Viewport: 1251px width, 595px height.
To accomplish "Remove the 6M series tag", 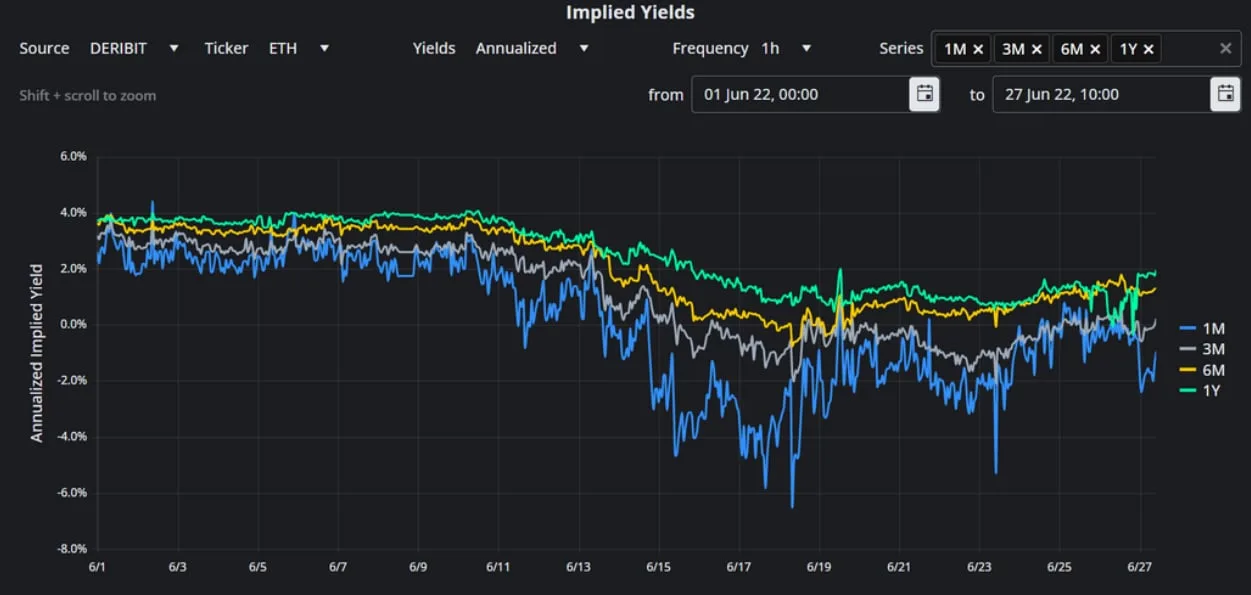I will 1094,48.
